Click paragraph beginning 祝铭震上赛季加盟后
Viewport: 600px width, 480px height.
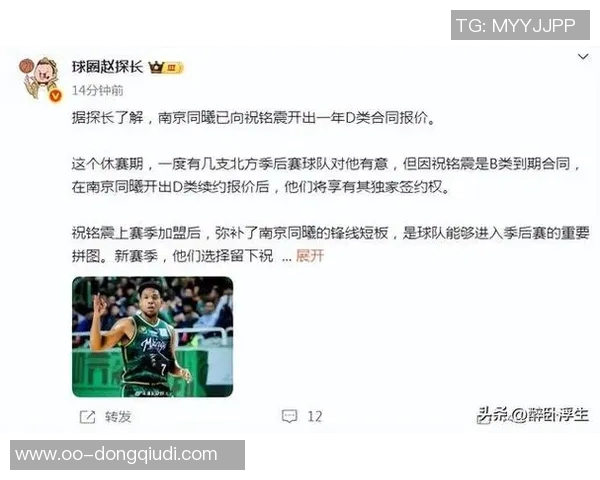(x=331, y=244)
